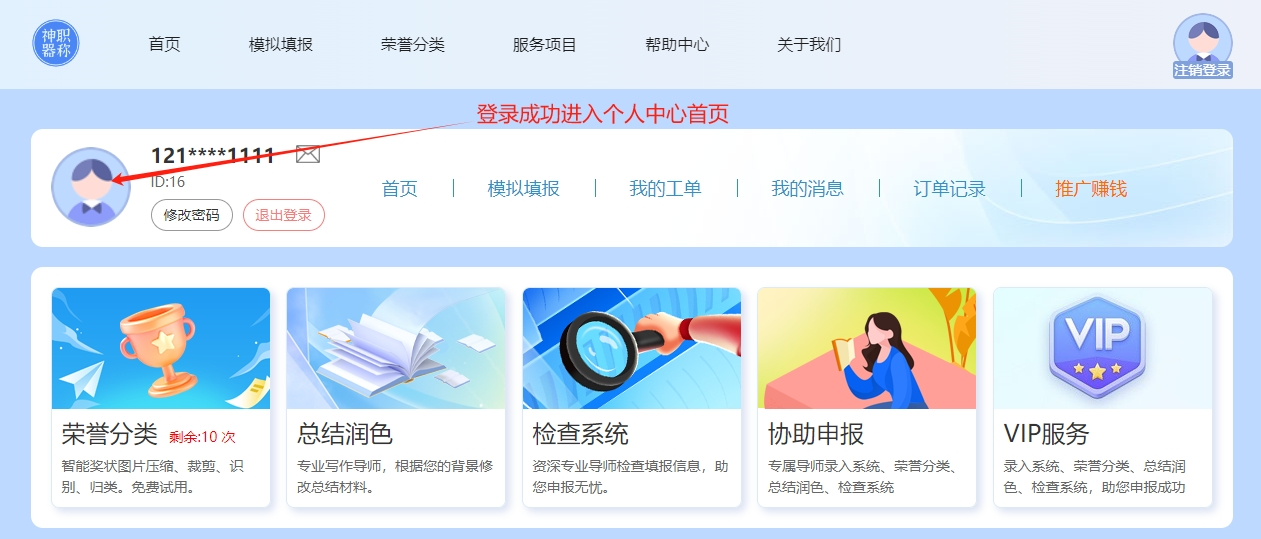Click the 修改密码 button
The image size is (1261, 539).
(x=192, y=215)
